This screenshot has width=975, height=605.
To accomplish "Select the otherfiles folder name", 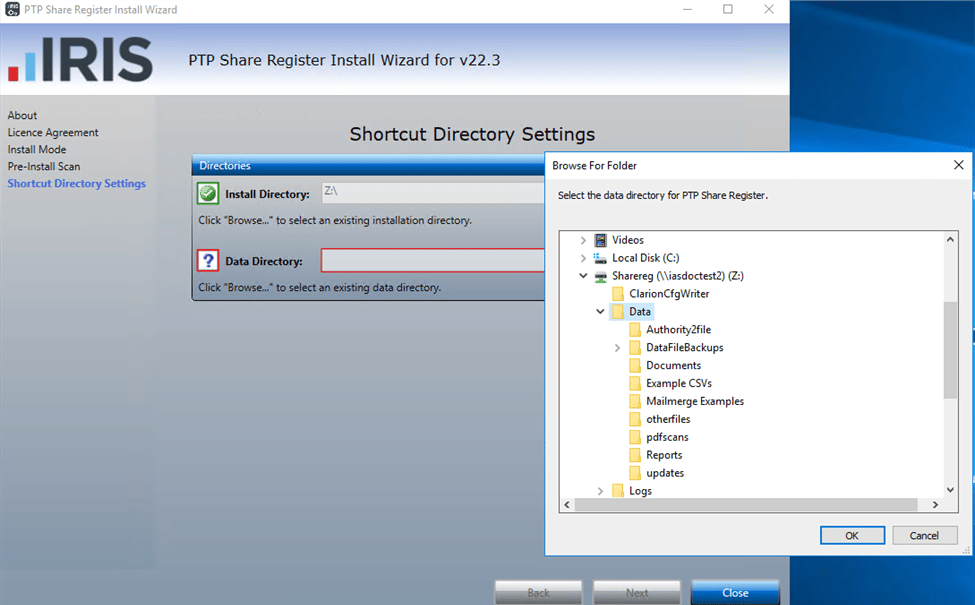I will point(668,419).
